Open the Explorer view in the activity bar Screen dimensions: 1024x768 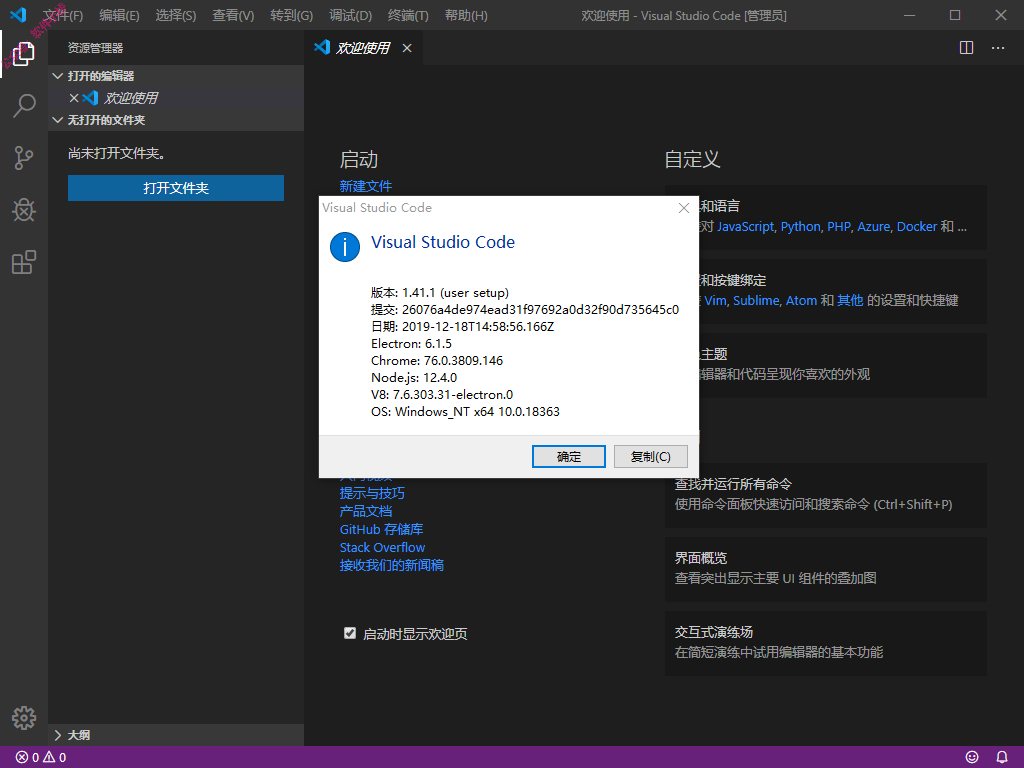click(x=24, y=54)
